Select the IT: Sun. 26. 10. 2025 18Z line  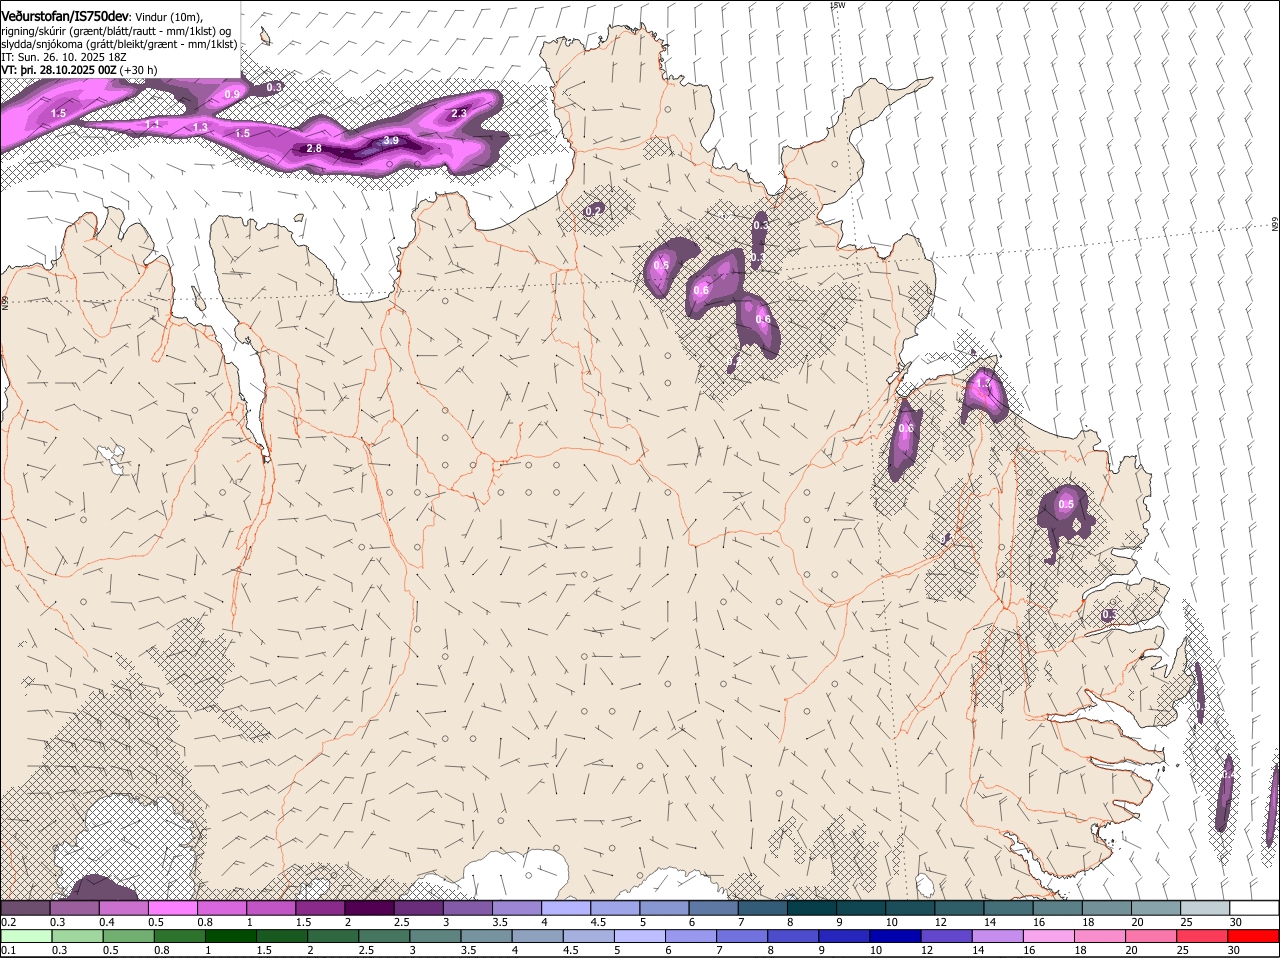64,57
